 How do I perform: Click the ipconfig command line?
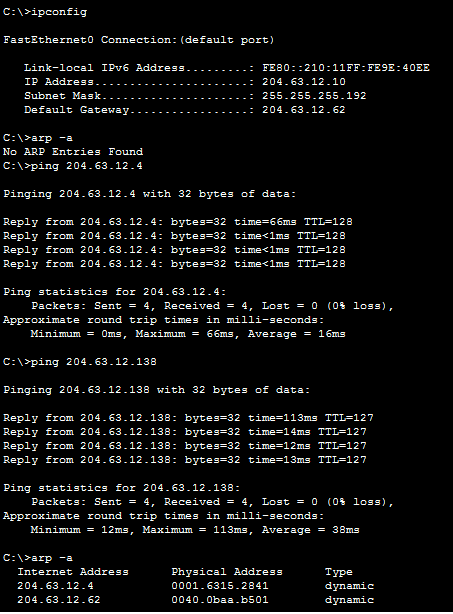(x=45, y=12)
